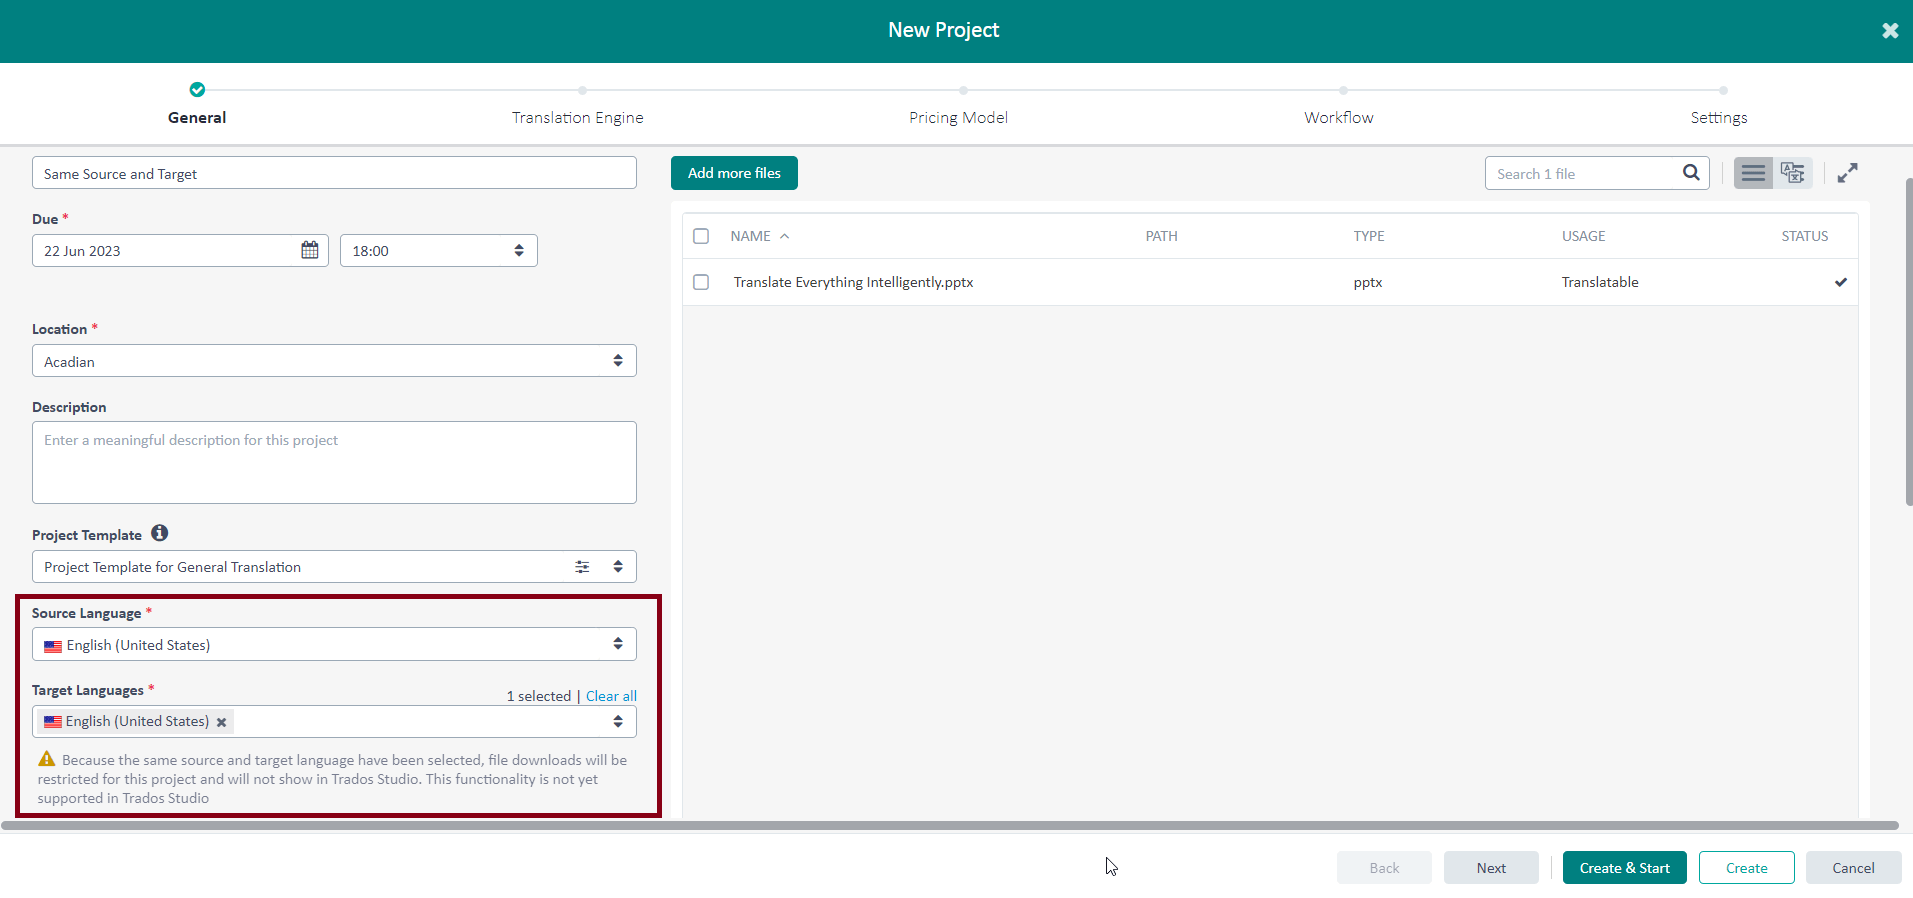
Task: Open the Location dropdown showing Acadian
Action: 334,361
